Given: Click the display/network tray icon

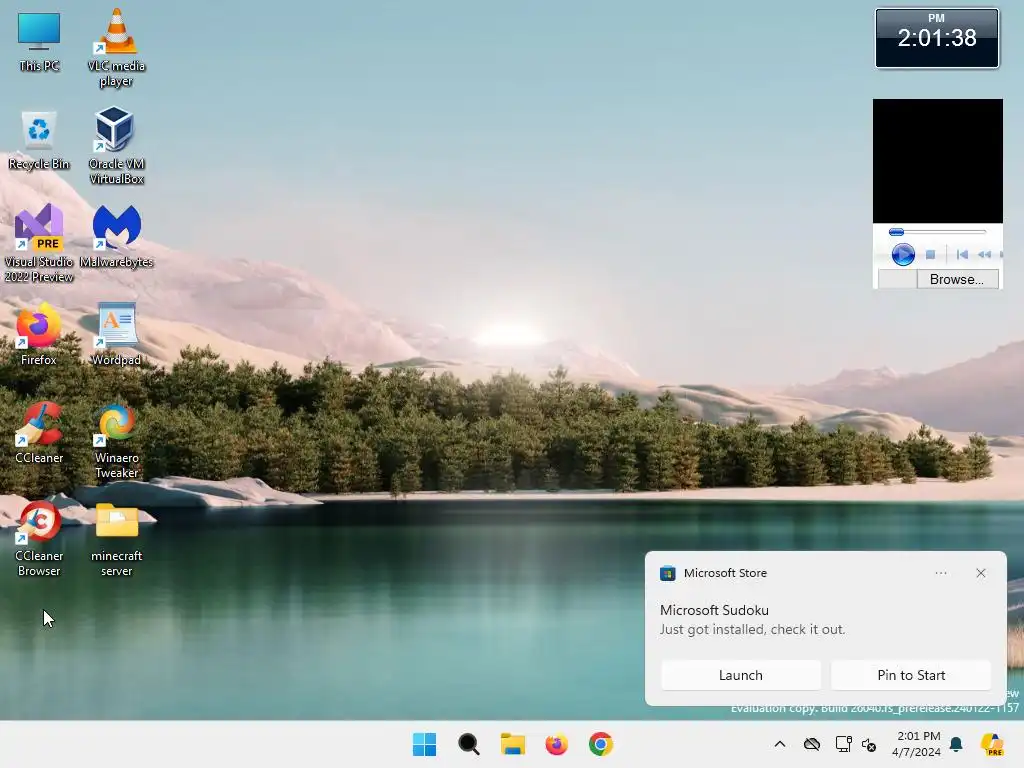Looking at the screenshot, I should 843,744.
